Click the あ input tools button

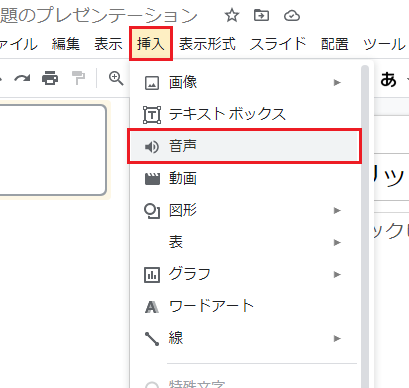click(x=389, y=79)
